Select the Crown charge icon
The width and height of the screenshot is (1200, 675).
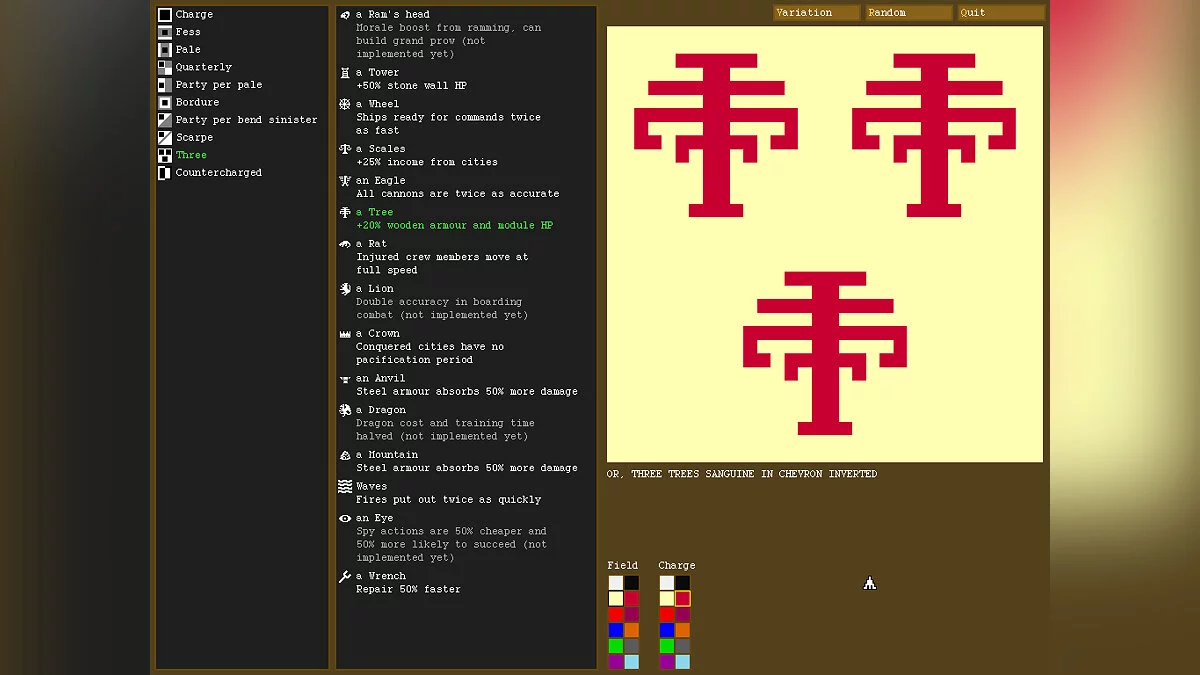(345, 334)
